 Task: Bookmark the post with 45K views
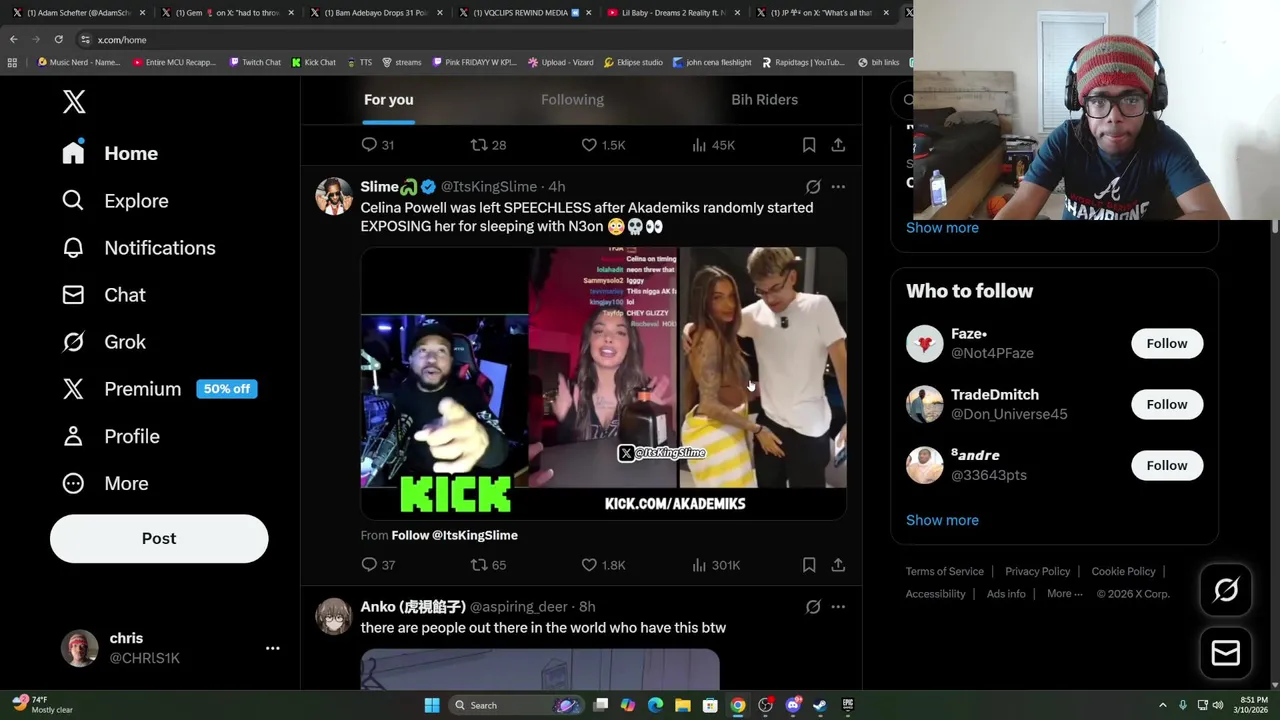pyautogui.click(x=809, y=145)
